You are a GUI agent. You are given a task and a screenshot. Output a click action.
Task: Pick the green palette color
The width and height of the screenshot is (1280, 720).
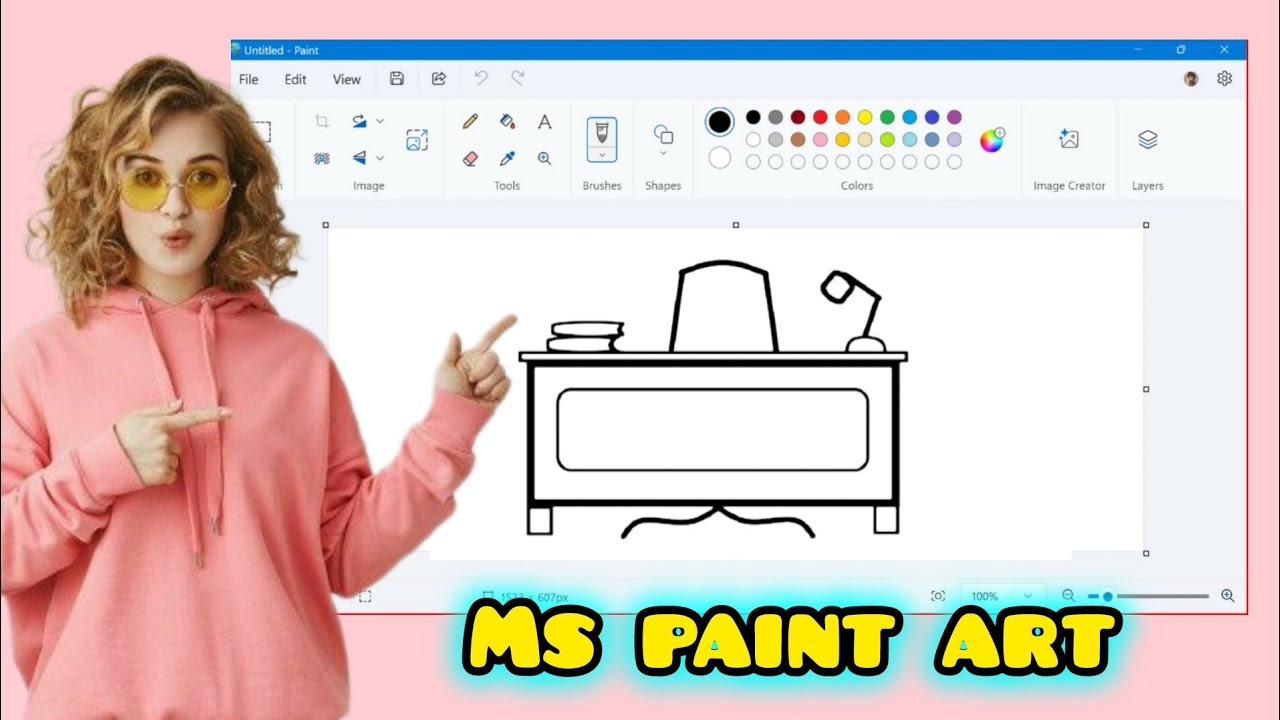click(887, 117)
